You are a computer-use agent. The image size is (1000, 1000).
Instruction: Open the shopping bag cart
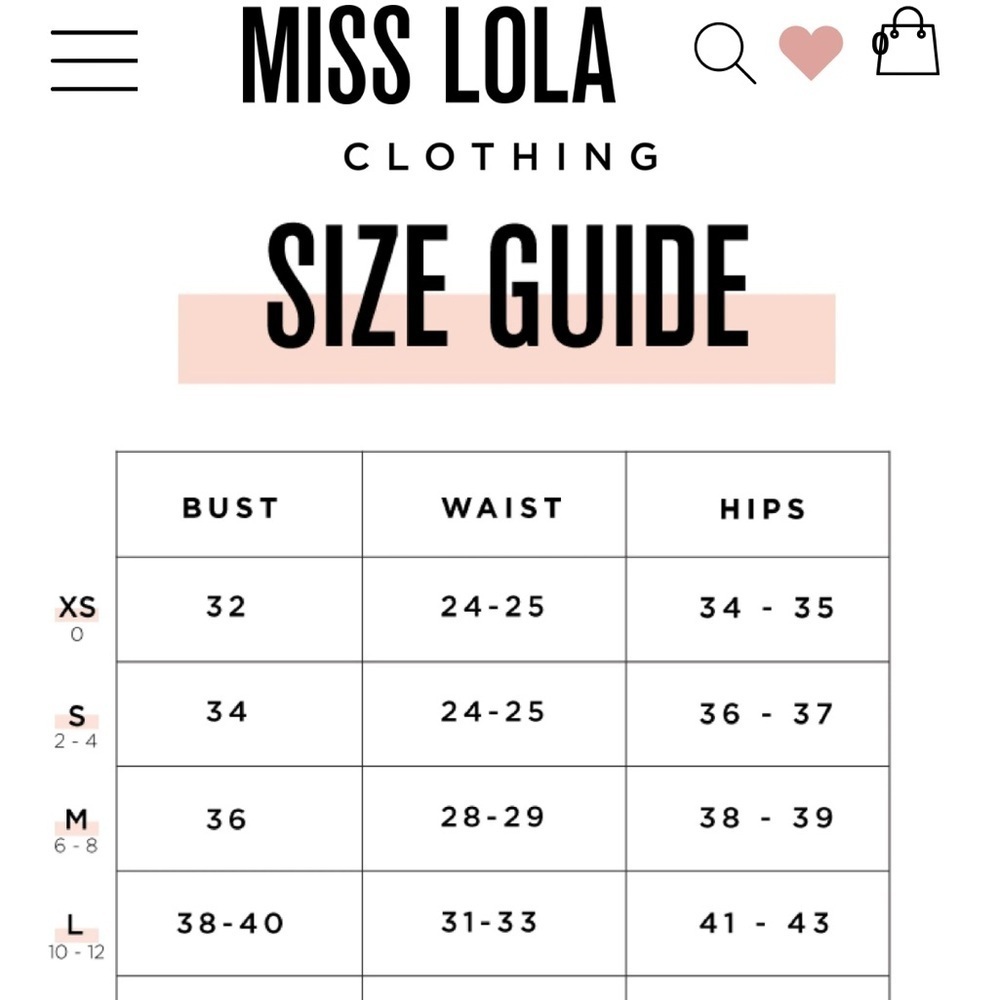click(x=906, y=41)
